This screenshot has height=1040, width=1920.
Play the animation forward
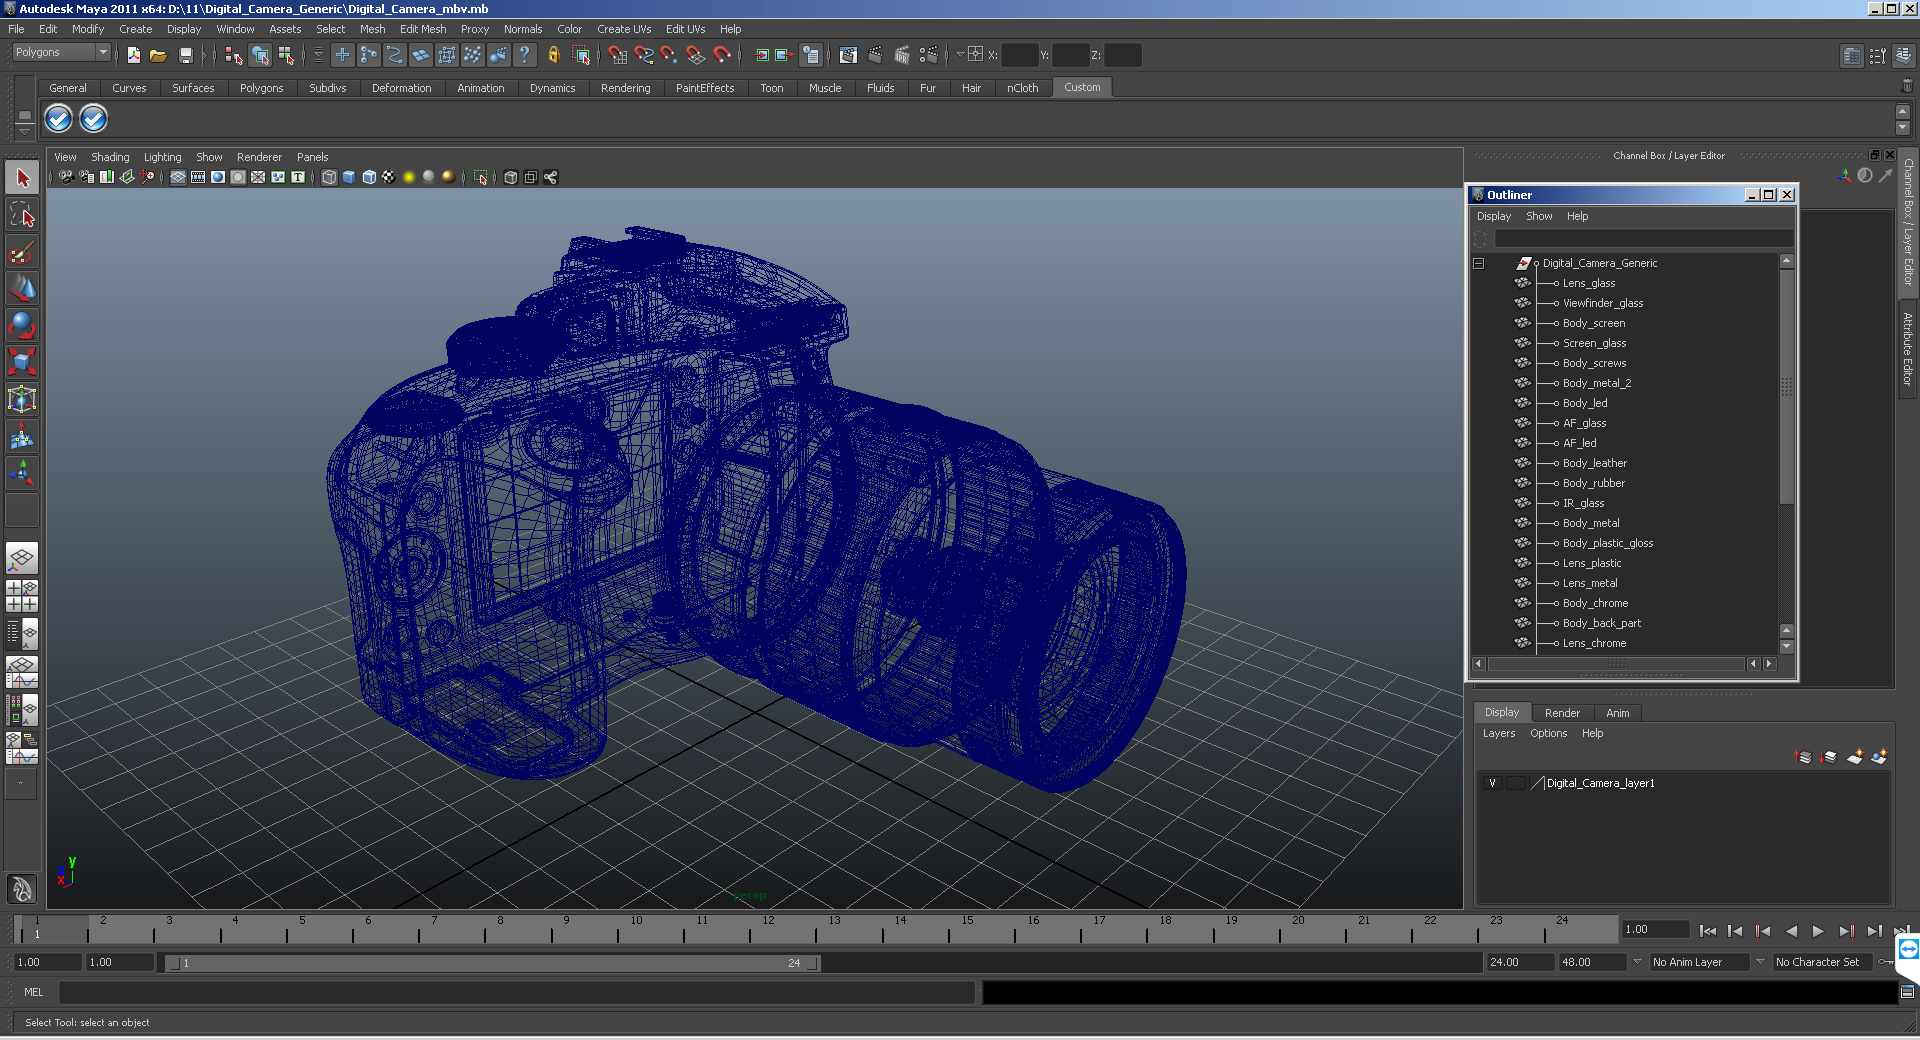[1818, 931]
